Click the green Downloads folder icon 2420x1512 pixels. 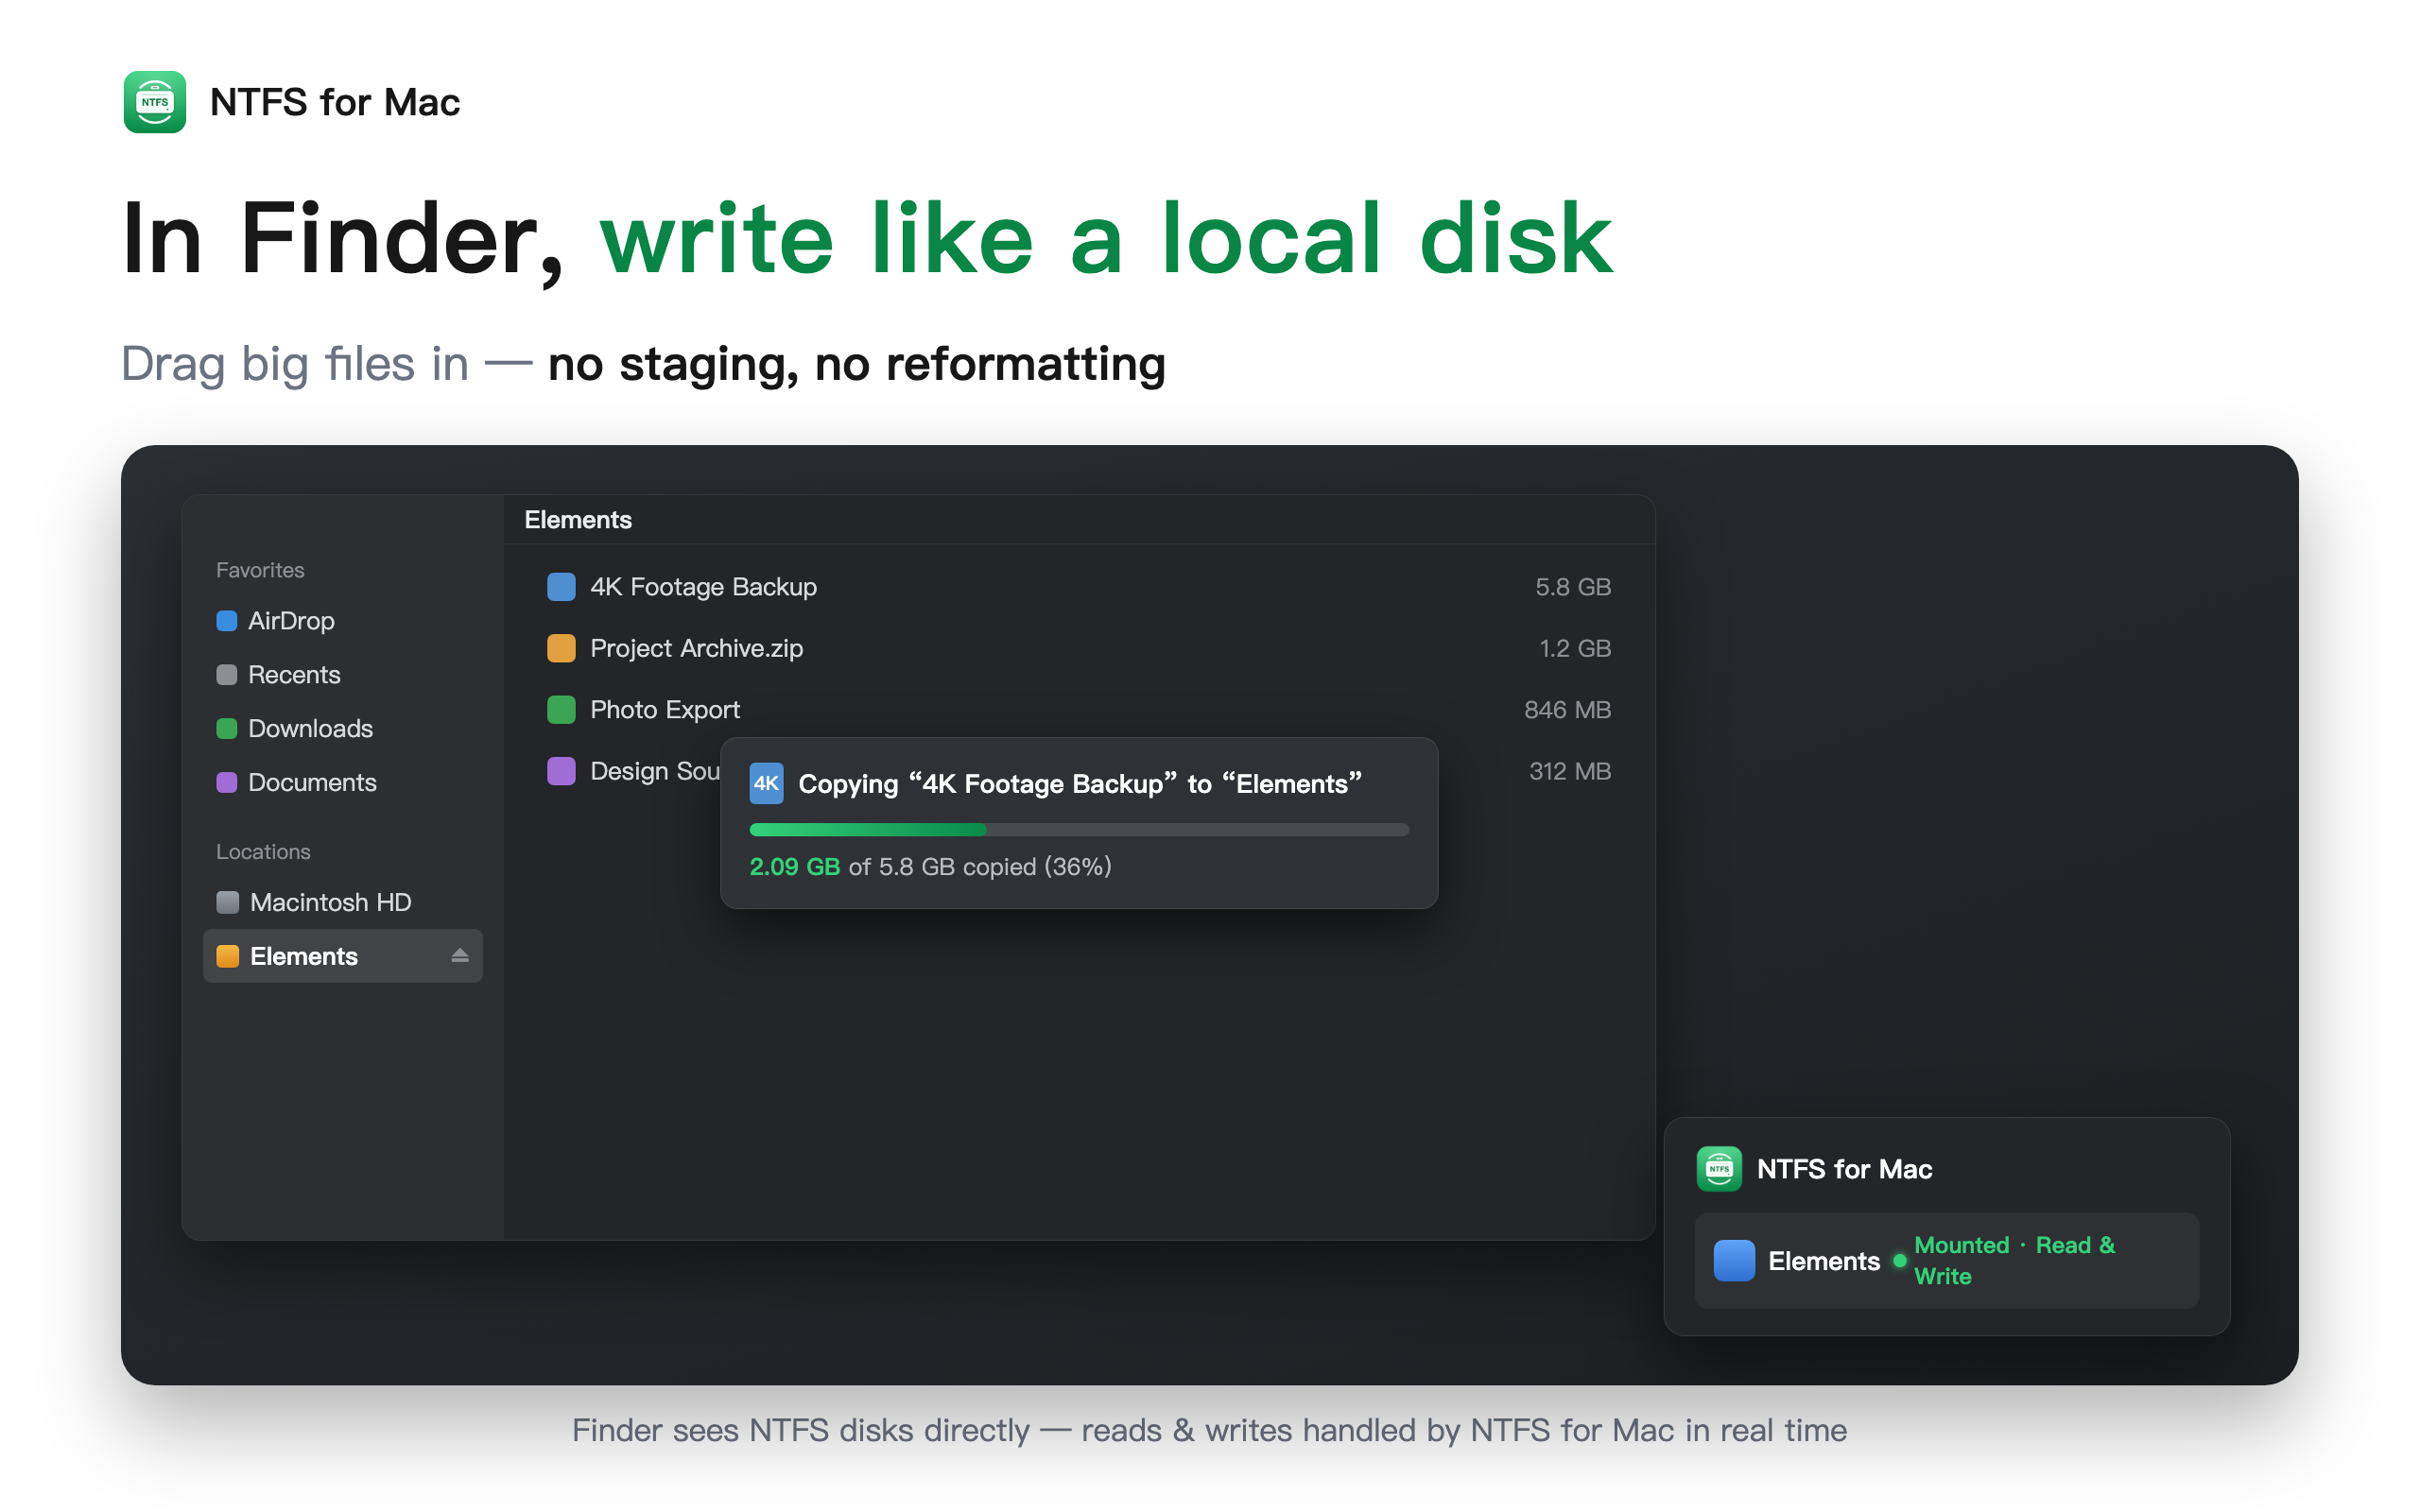(x=227, y=729)
